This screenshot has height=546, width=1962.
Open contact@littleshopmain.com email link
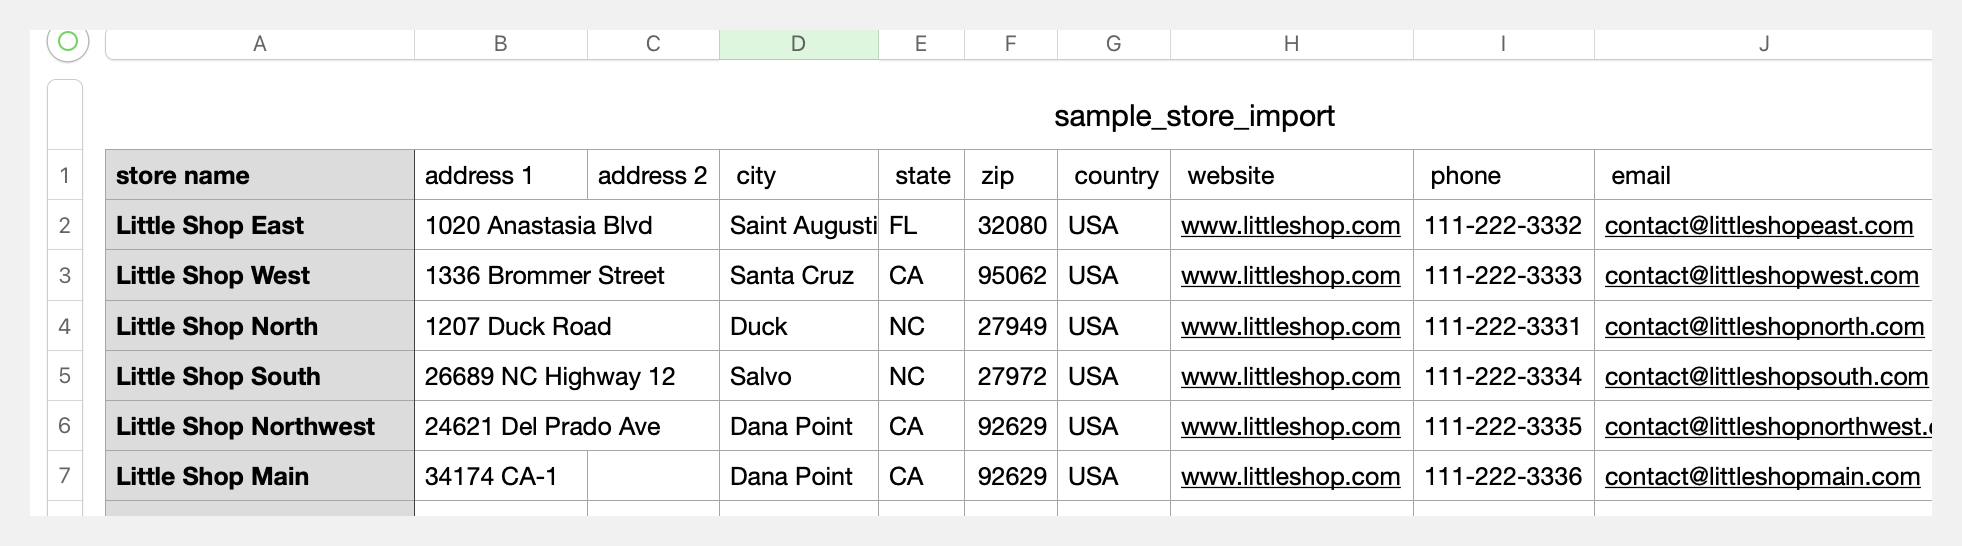pyautogui.click(x=1762, y=477)
